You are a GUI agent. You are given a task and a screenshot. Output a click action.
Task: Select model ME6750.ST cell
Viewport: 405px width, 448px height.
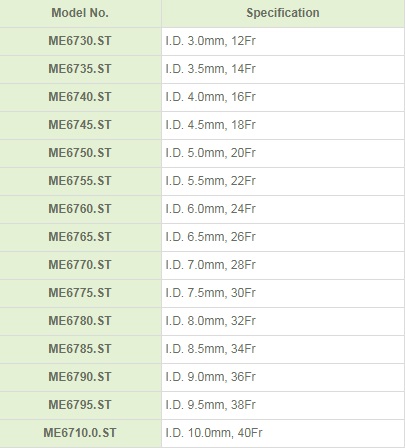click(x=80, y=153)
